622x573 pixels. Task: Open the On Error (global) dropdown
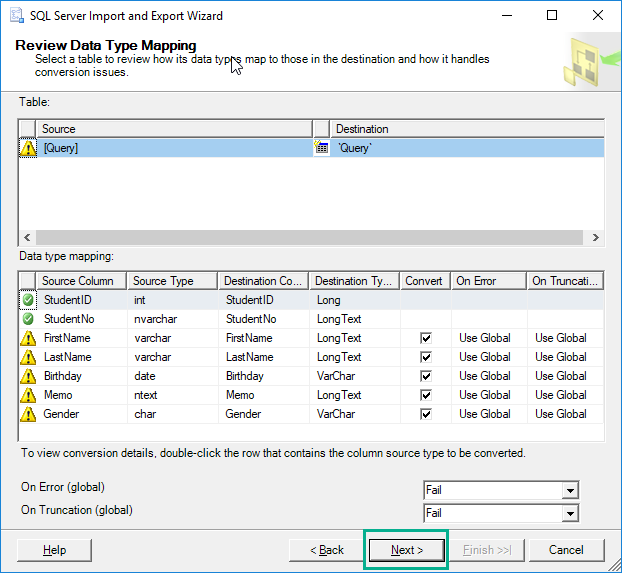click(x=569, y=491)
